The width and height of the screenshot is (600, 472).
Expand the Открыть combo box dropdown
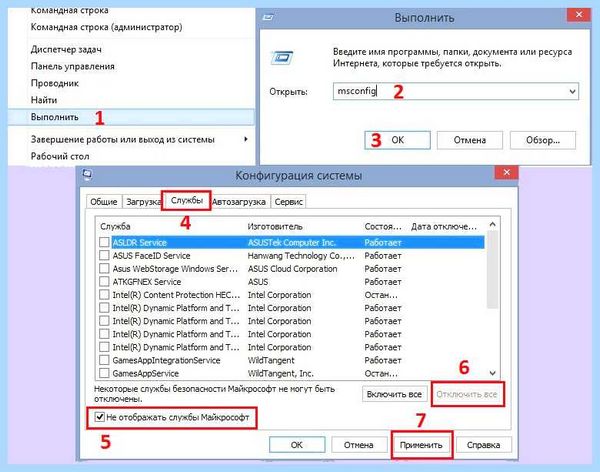tap(572, 91)
